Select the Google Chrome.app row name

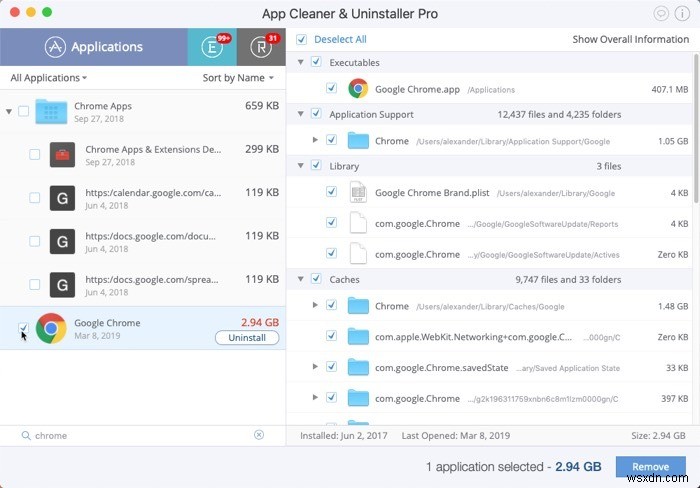(x=417, y=89)
